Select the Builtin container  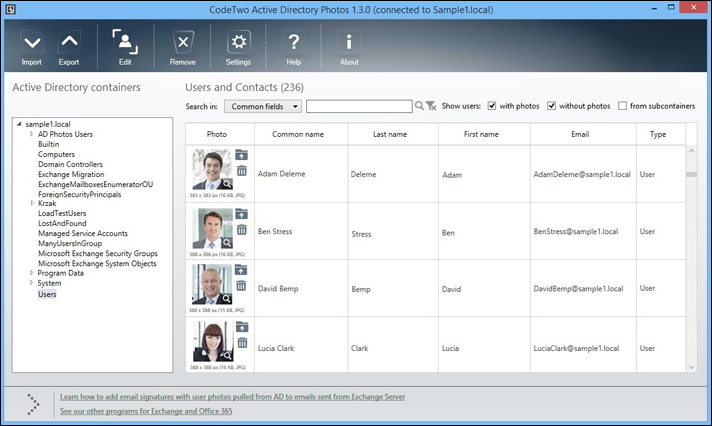pyautogui.click(x=49, y=144)
